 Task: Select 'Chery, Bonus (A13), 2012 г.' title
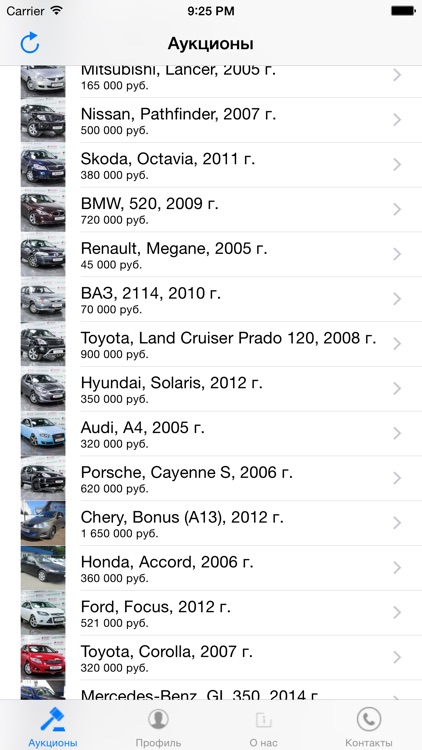182,518
